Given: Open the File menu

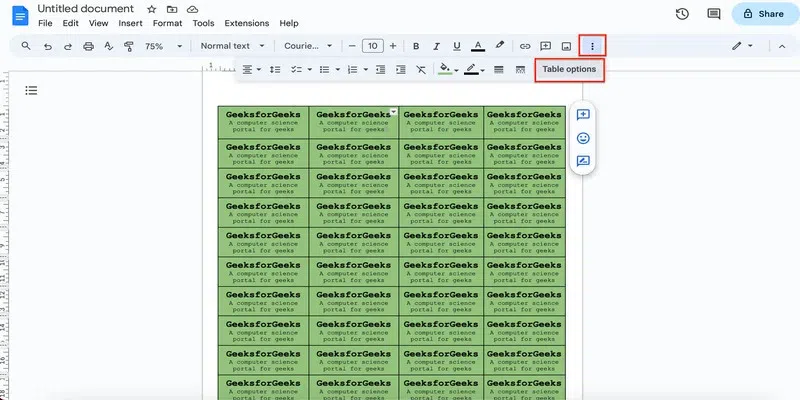Looking at the screenshot, I should point(45,23).
